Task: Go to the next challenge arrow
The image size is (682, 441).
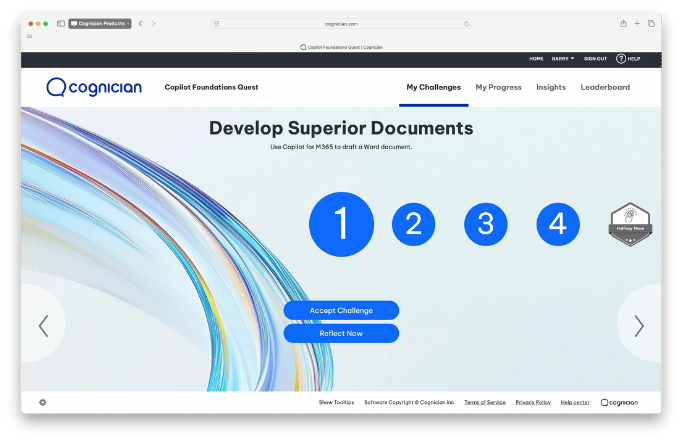Action: [639, 325]
